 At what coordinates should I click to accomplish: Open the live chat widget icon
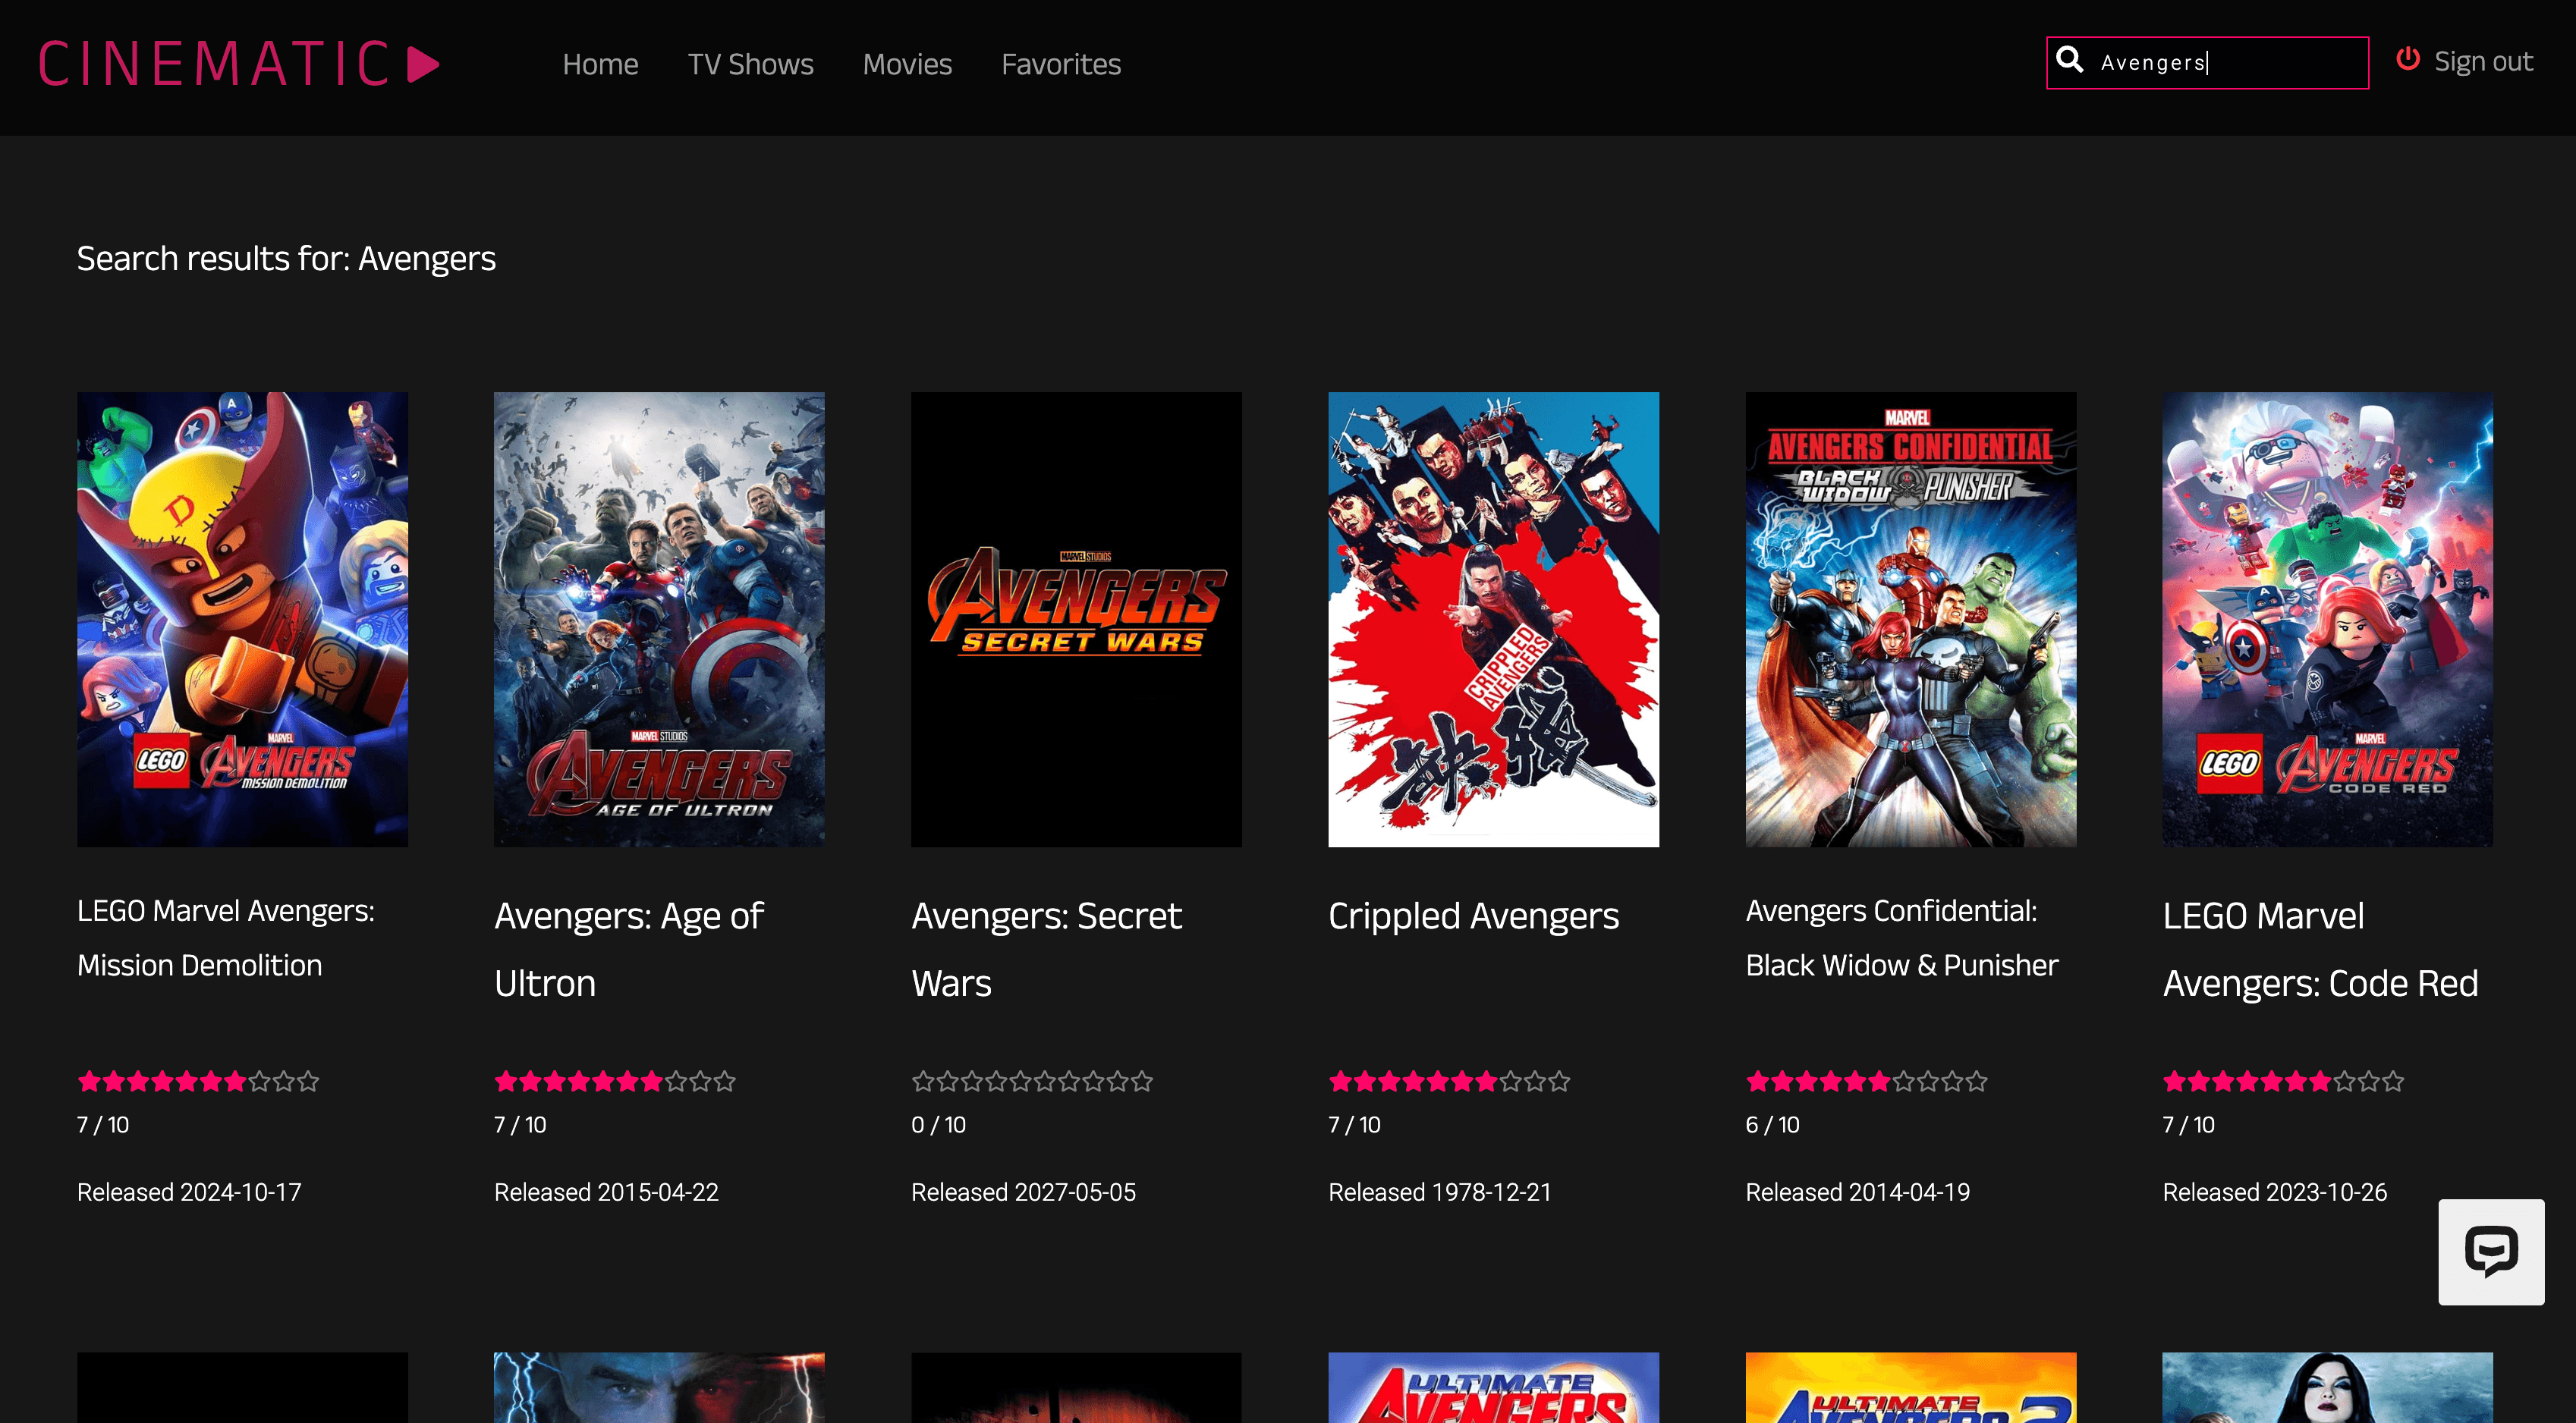(x=2491, y=1251)
